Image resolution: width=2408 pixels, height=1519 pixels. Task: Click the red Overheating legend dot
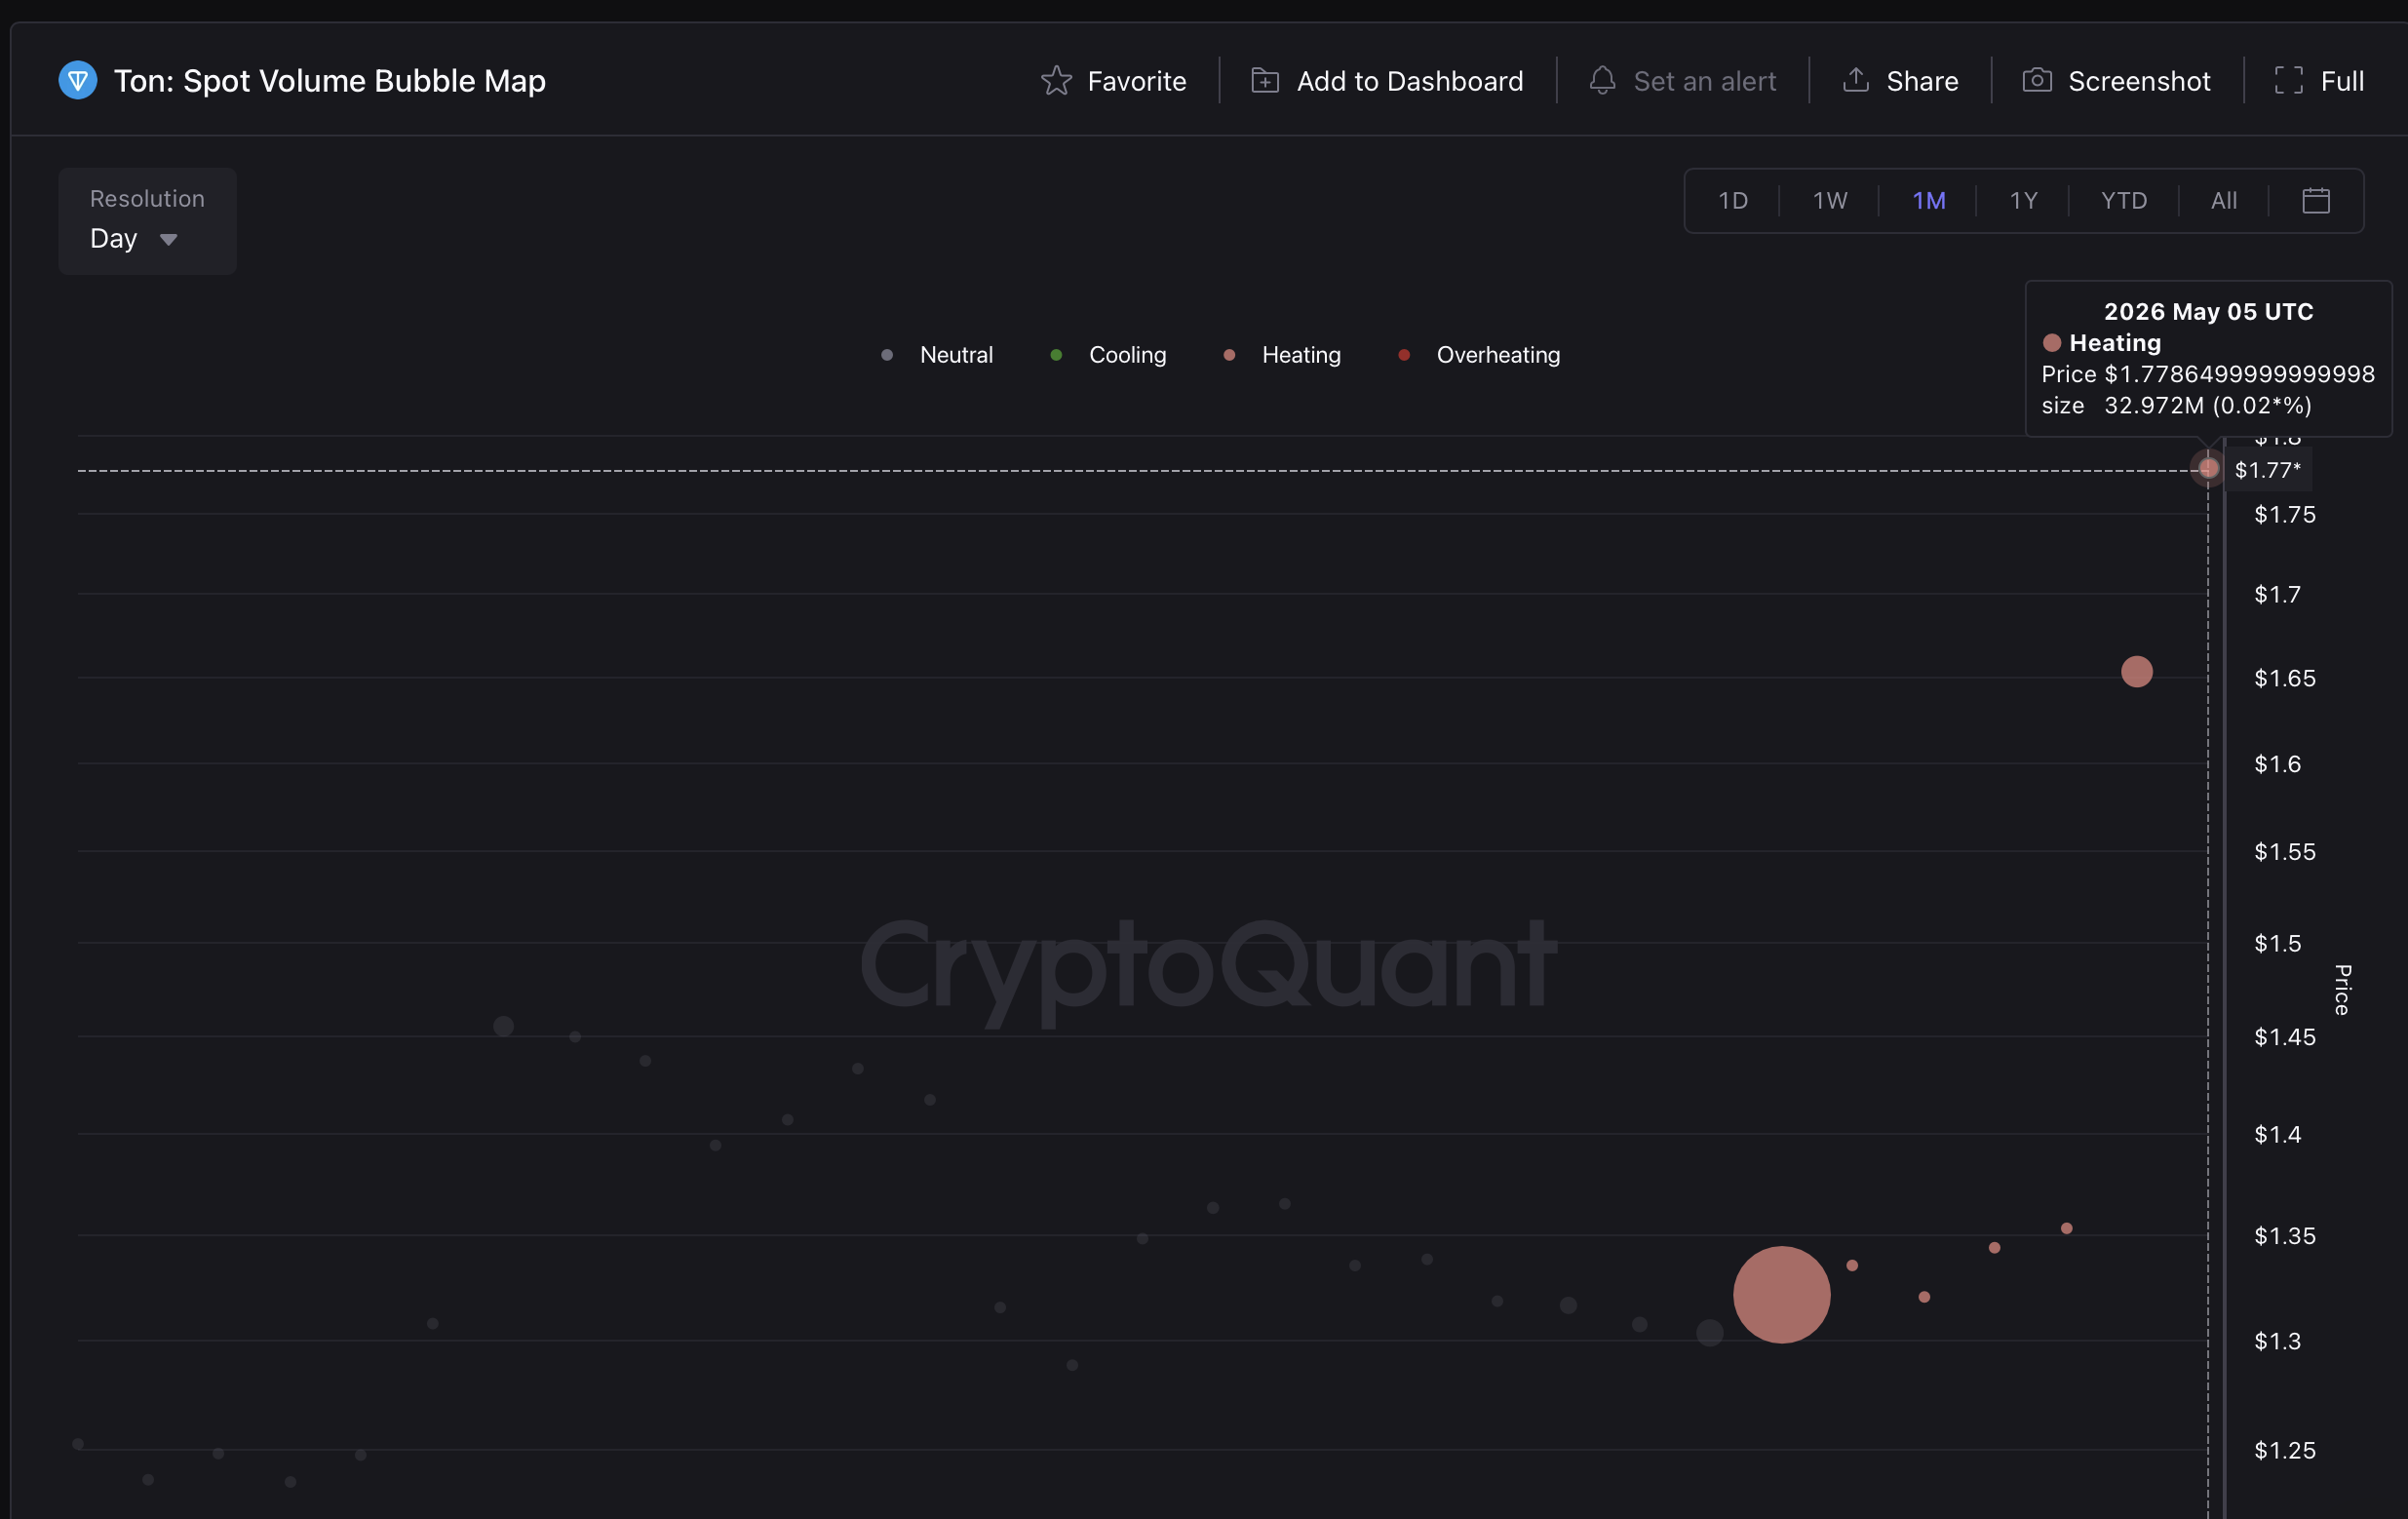[x=1404, y=355]
